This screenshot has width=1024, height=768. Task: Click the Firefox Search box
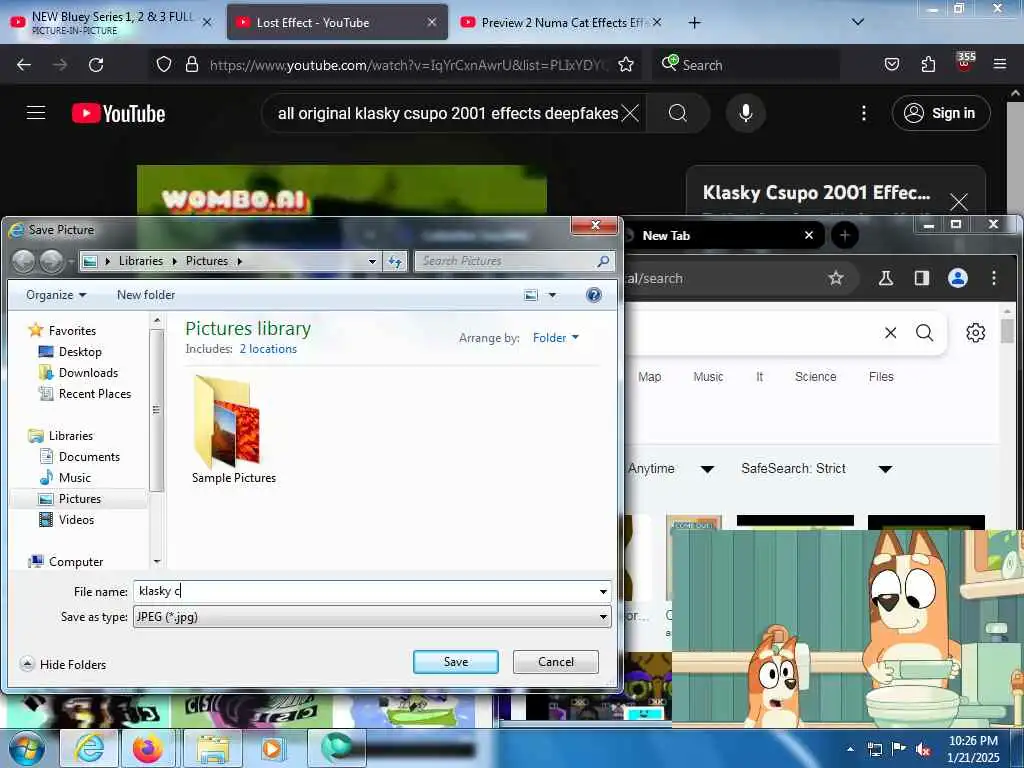(x=746, y=65)
